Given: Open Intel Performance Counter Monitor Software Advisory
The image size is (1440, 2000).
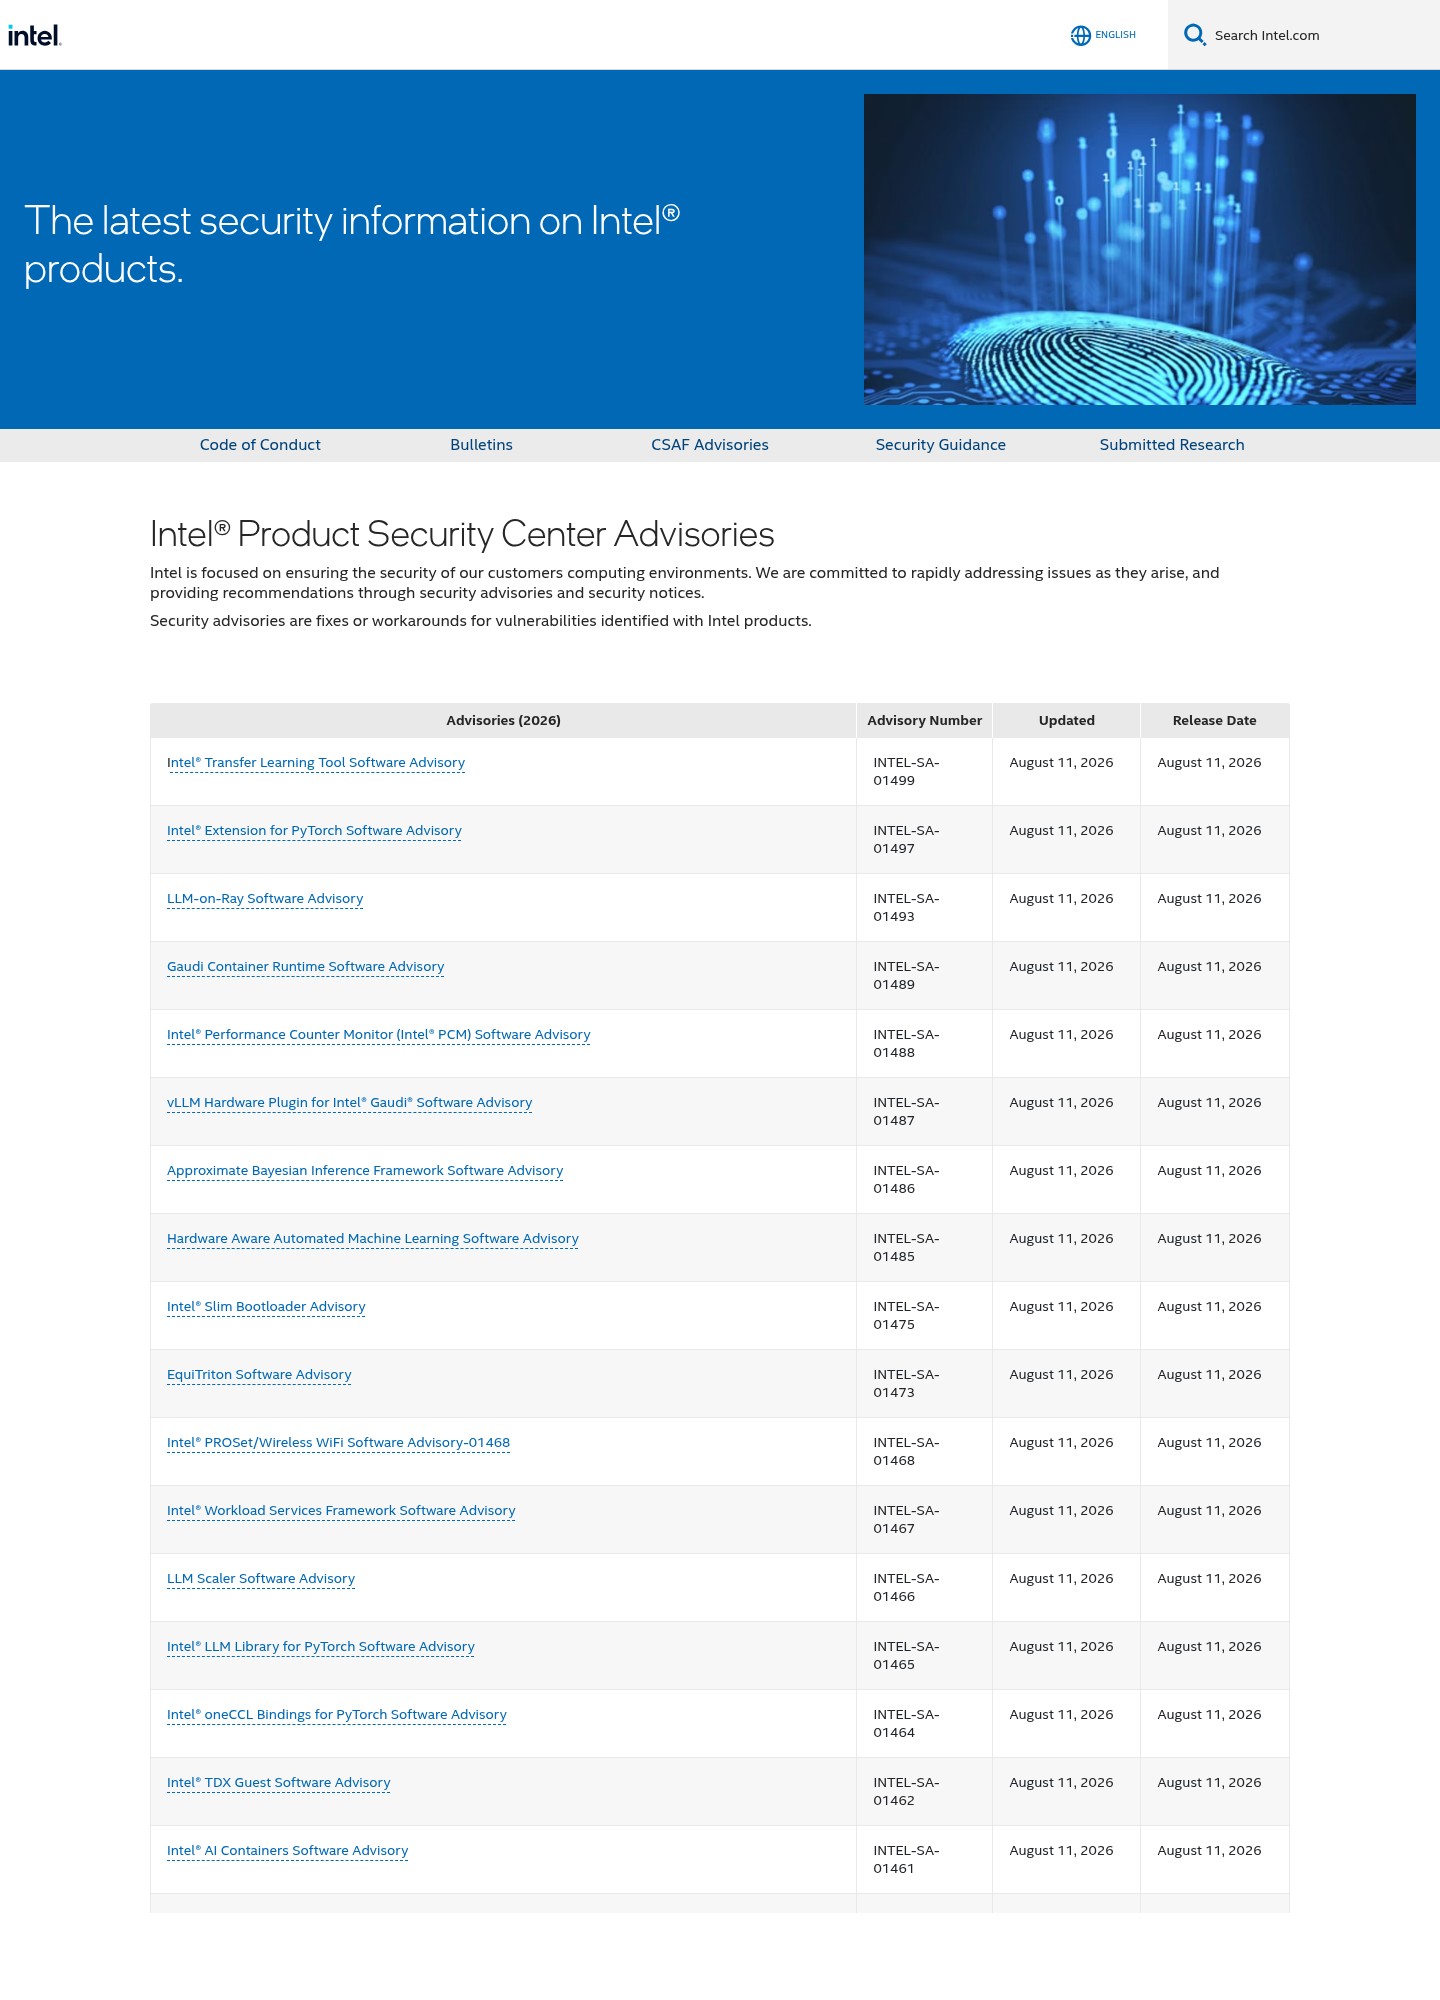Looking at the screenshot, I should 378,1035.
